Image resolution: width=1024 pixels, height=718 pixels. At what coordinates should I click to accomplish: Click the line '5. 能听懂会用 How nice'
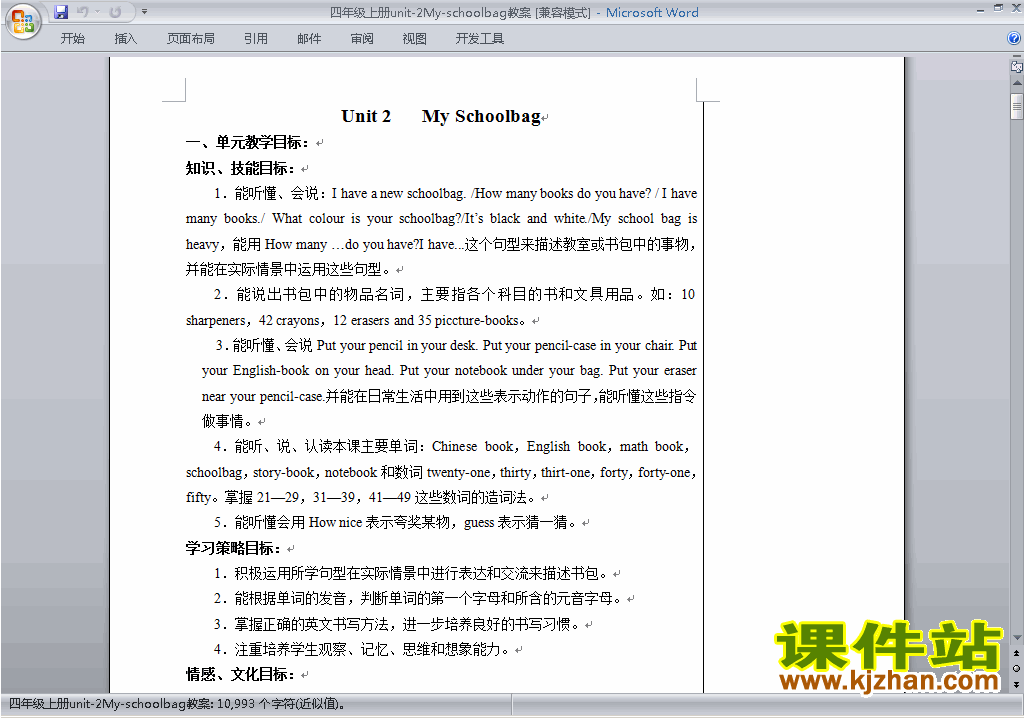[395, 523]
